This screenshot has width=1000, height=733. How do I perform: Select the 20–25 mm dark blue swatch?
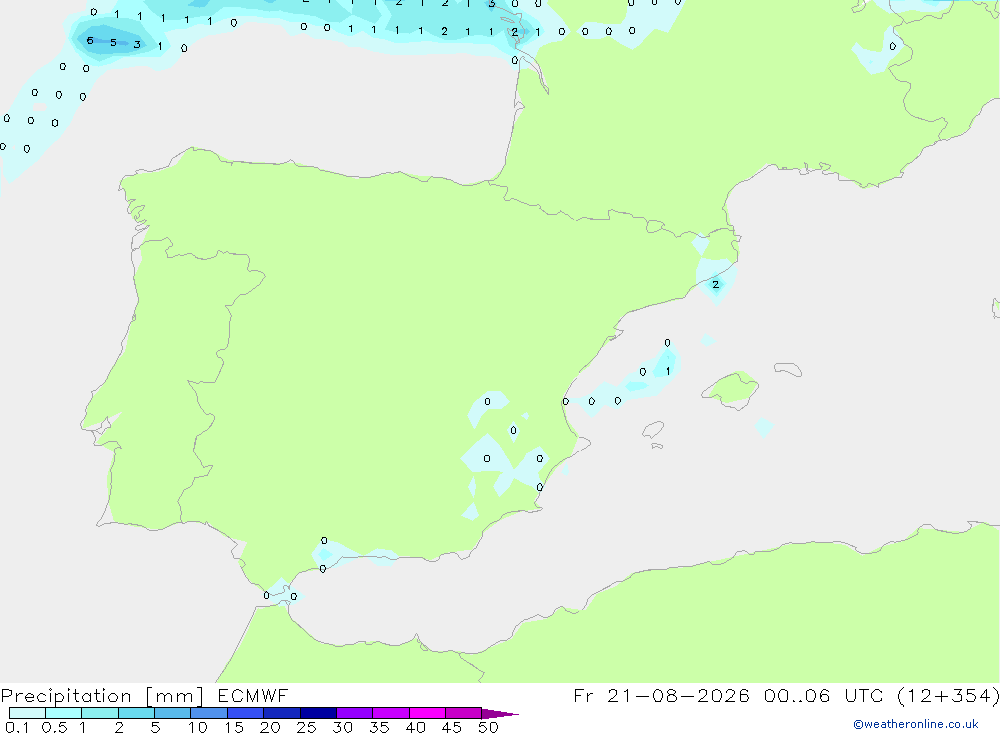click(281, 713)
